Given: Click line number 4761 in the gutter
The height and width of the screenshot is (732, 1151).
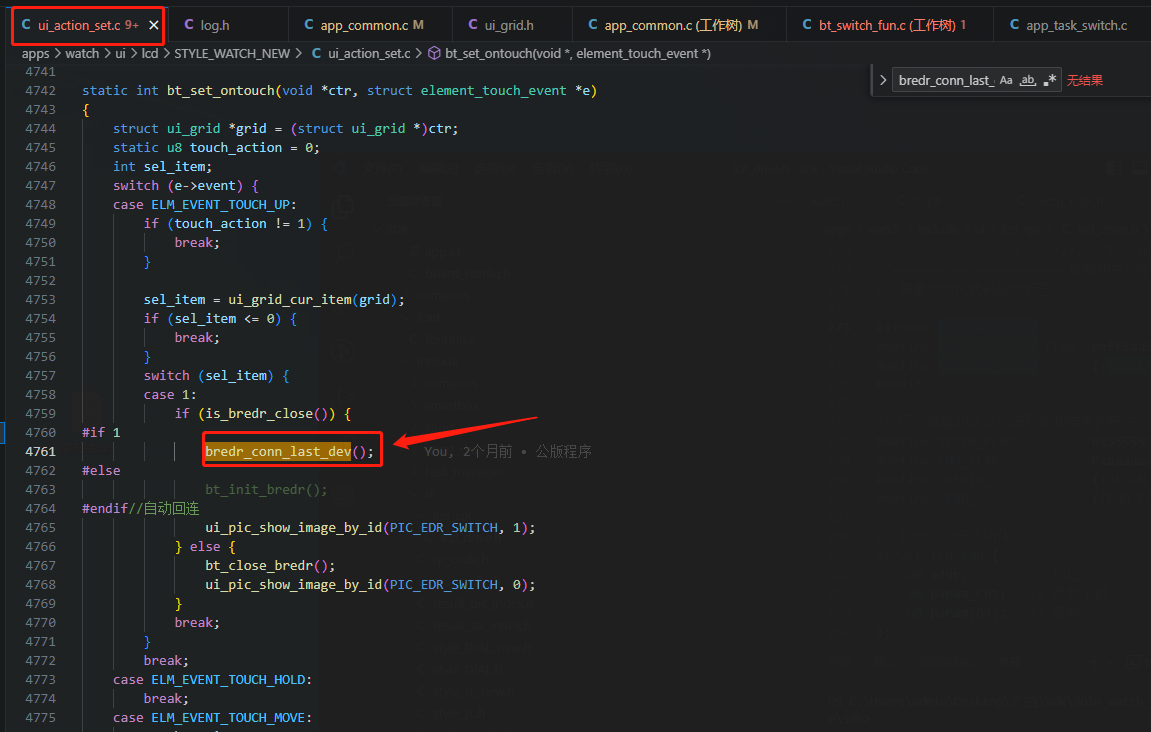Looking at the screenshot, I should pyautogui.click(x=40, y=452).
